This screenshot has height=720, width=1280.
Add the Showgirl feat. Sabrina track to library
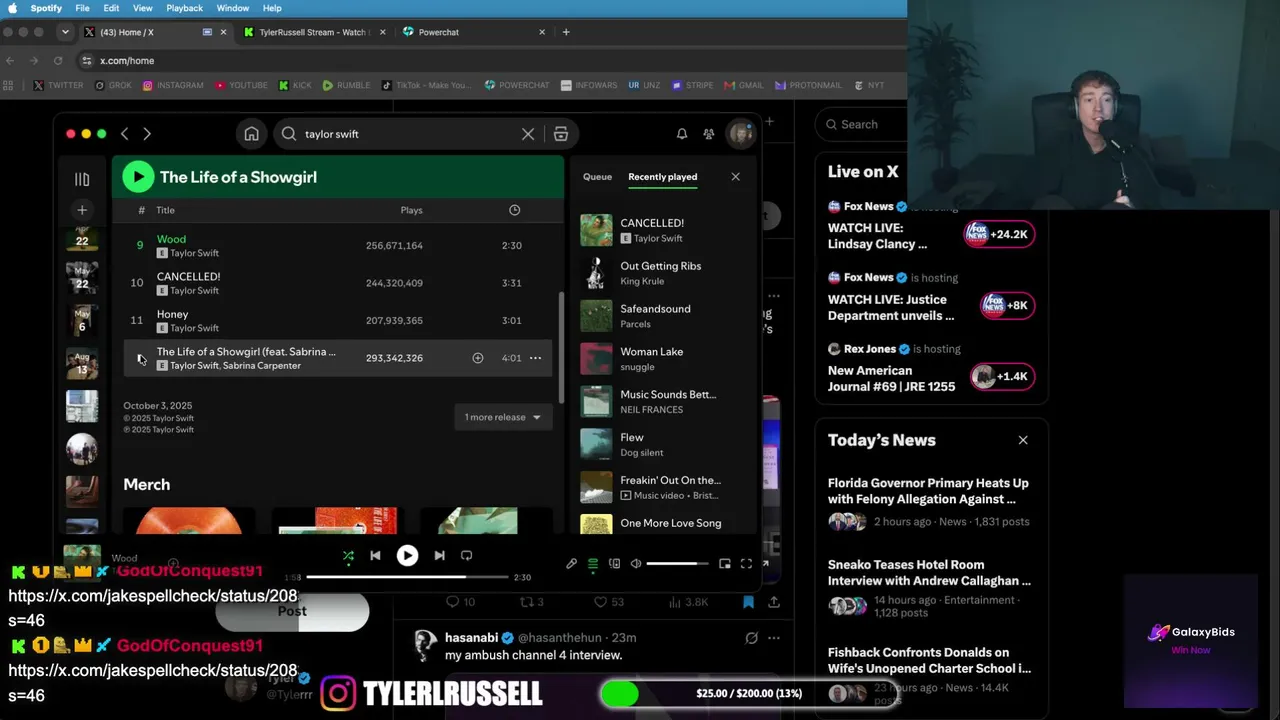[x=478, y=358]
